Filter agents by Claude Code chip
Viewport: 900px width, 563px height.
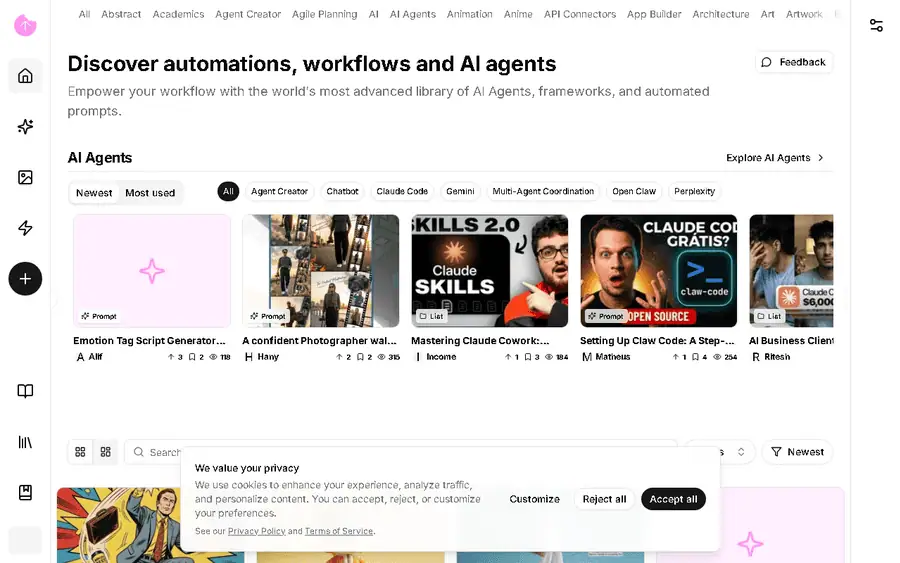click(402, 191)
